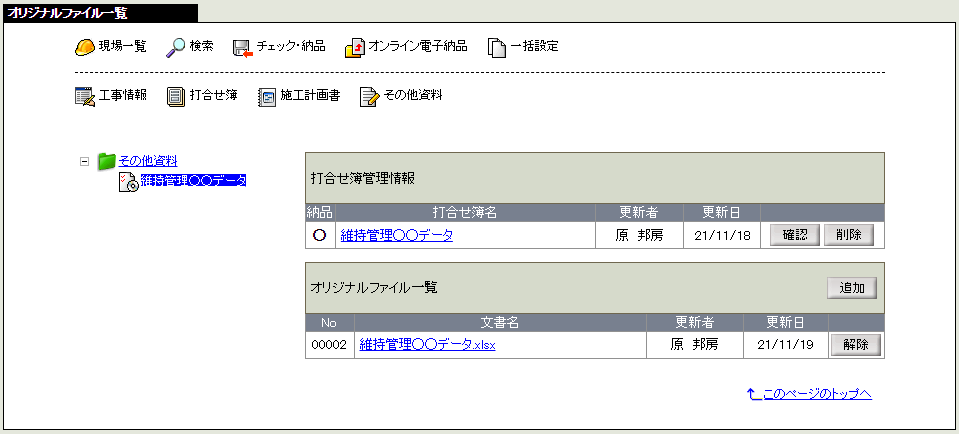Click 打合せ簿管理情報 panel title
This screenshot has width=959, height=434.
click(363, 178)
